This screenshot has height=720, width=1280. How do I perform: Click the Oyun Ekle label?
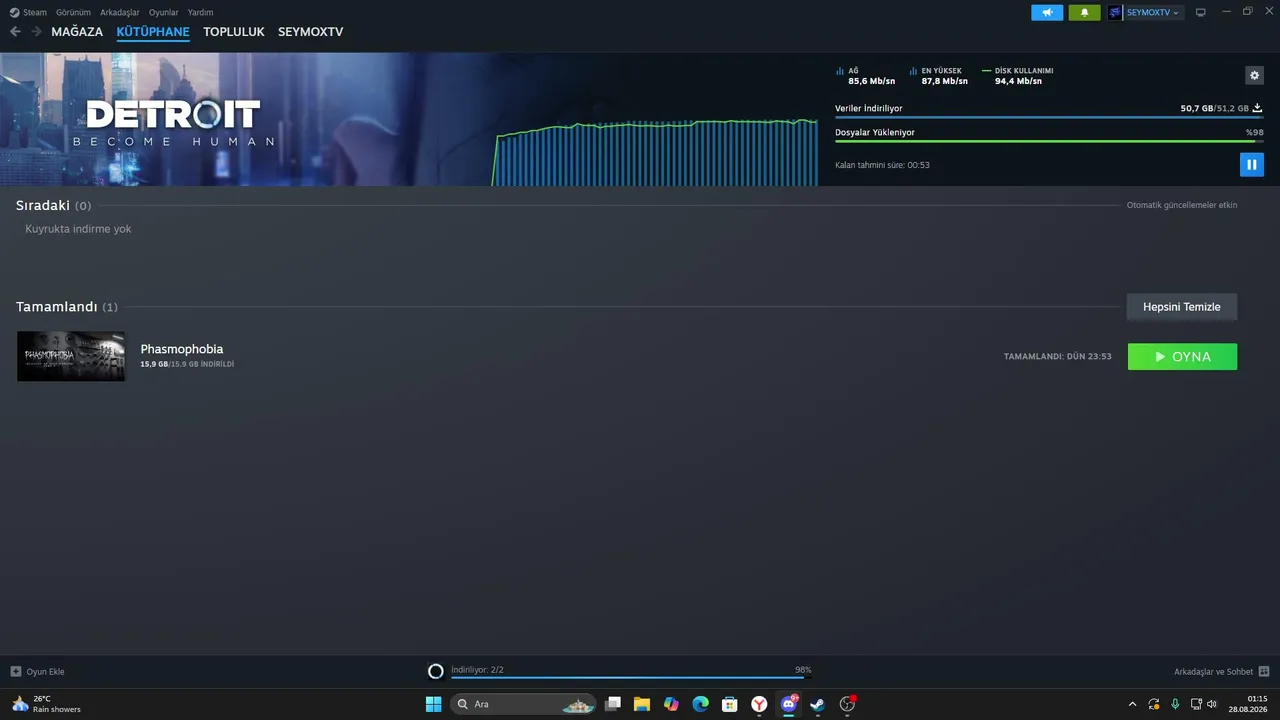click(45, 672)
